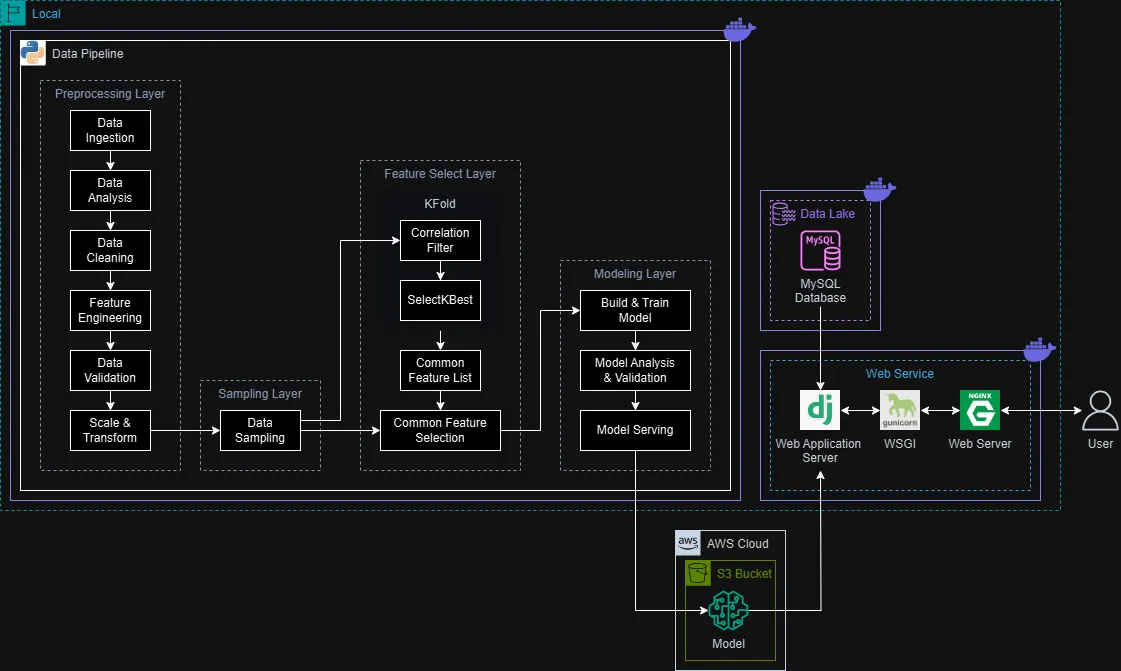The image size is (1121, 671).
Task: Click the Docker whale above Data Pipeline
Action: [739, 30]
